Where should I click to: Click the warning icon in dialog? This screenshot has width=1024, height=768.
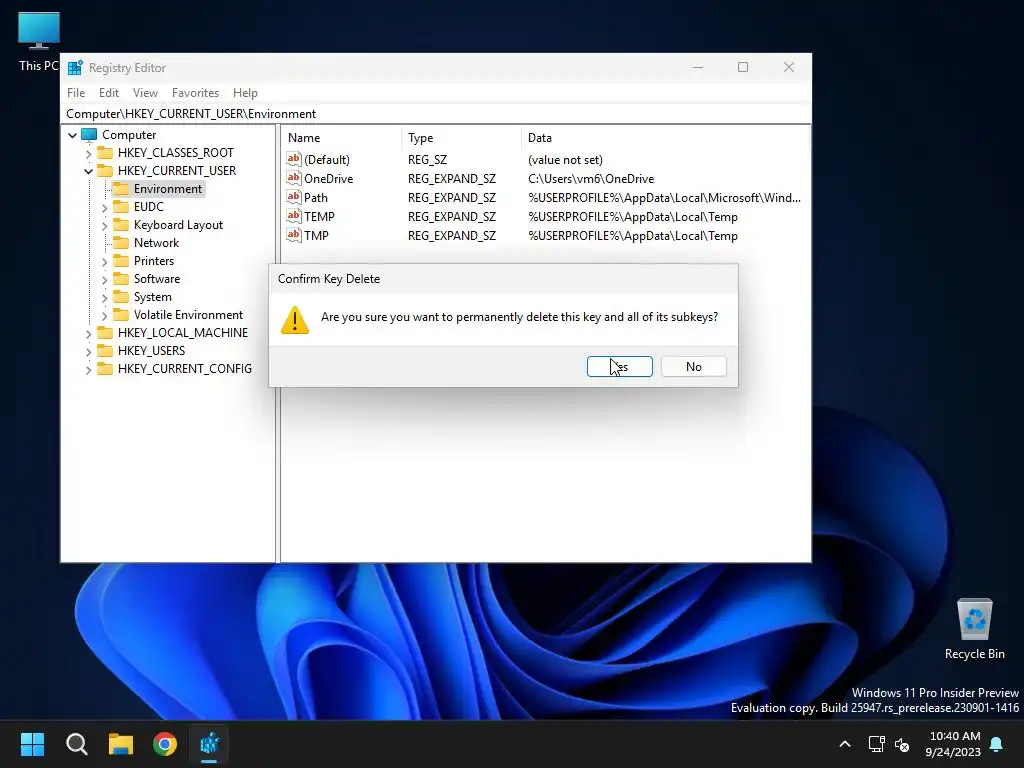tap(295, 320)
